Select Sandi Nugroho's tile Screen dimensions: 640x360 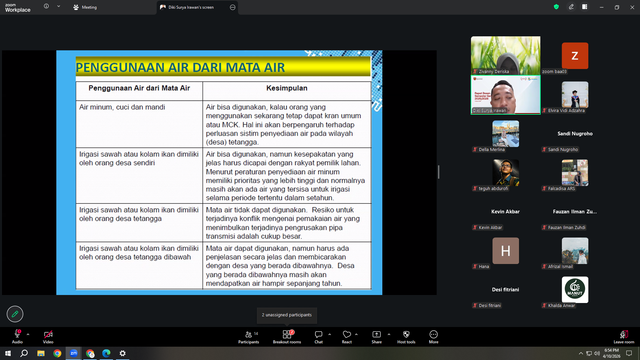(575, 133)
